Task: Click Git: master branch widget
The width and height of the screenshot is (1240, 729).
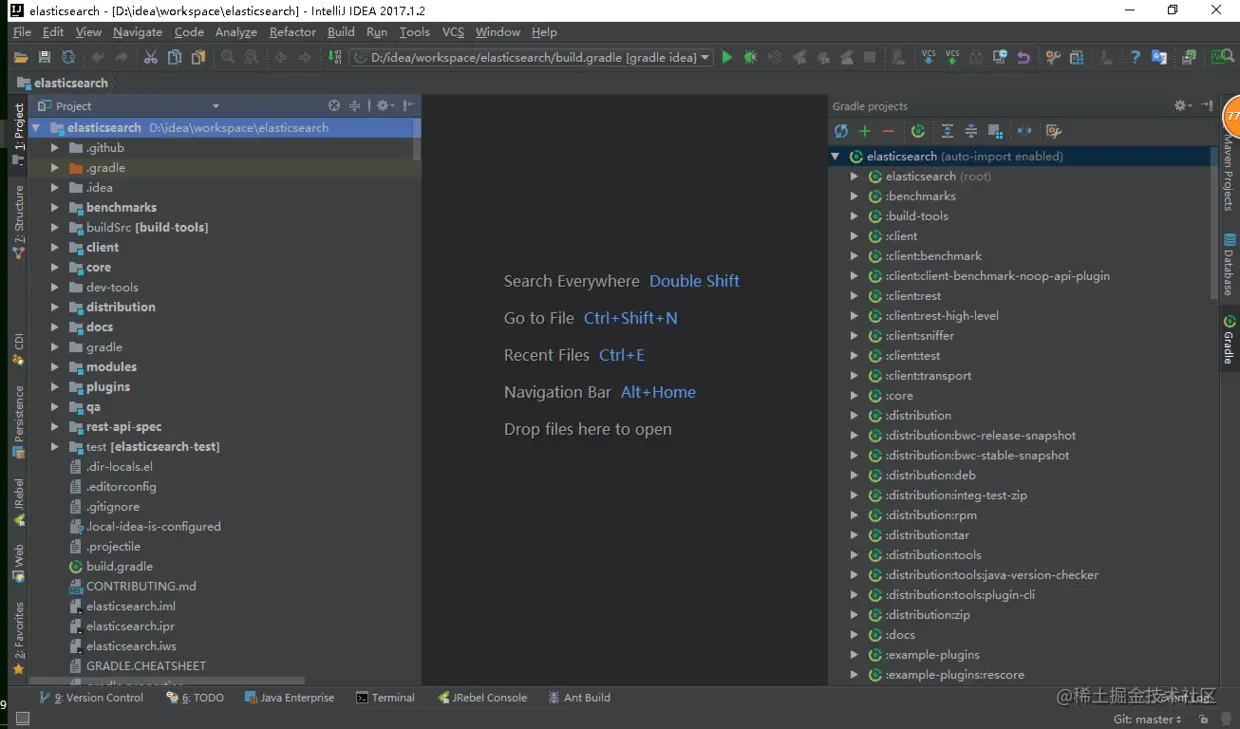Action: (1147, 719)
